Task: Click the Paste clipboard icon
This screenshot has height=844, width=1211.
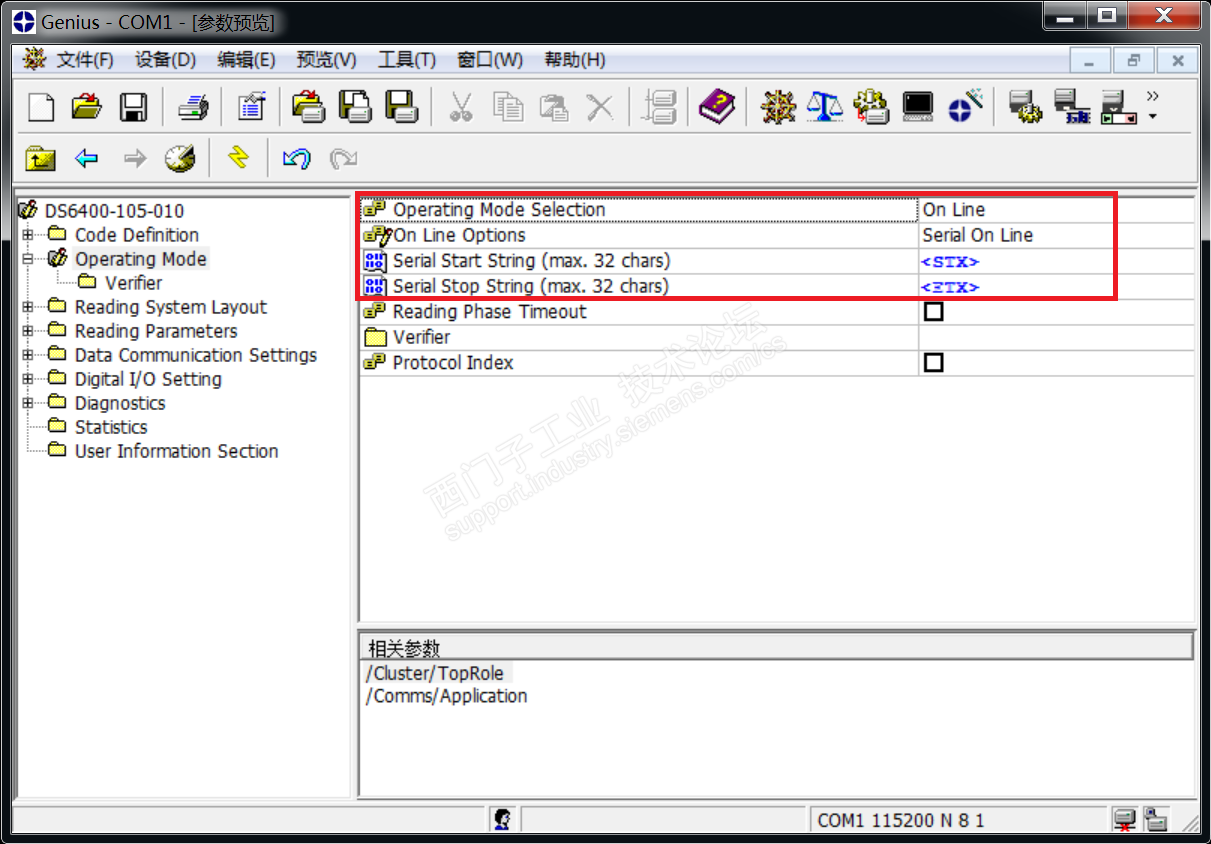Action: point(554,106)
